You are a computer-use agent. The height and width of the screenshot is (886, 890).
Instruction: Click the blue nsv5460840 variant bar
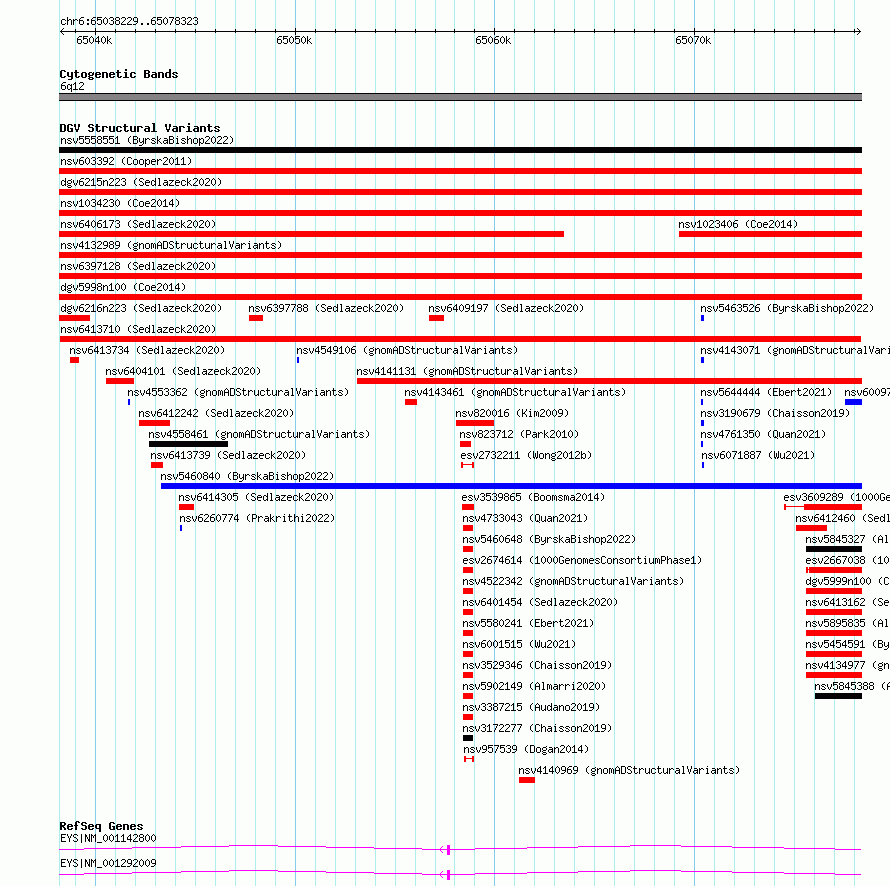pos(511,486)
